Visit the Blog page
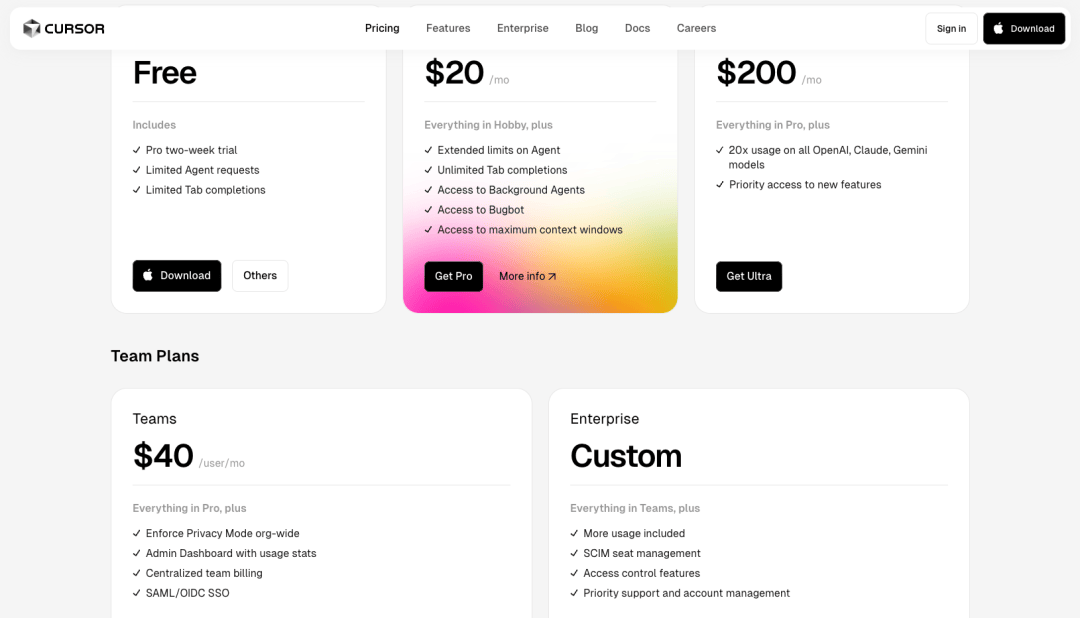The width and height of the screenshot is (1080, 618). (587, 28)
